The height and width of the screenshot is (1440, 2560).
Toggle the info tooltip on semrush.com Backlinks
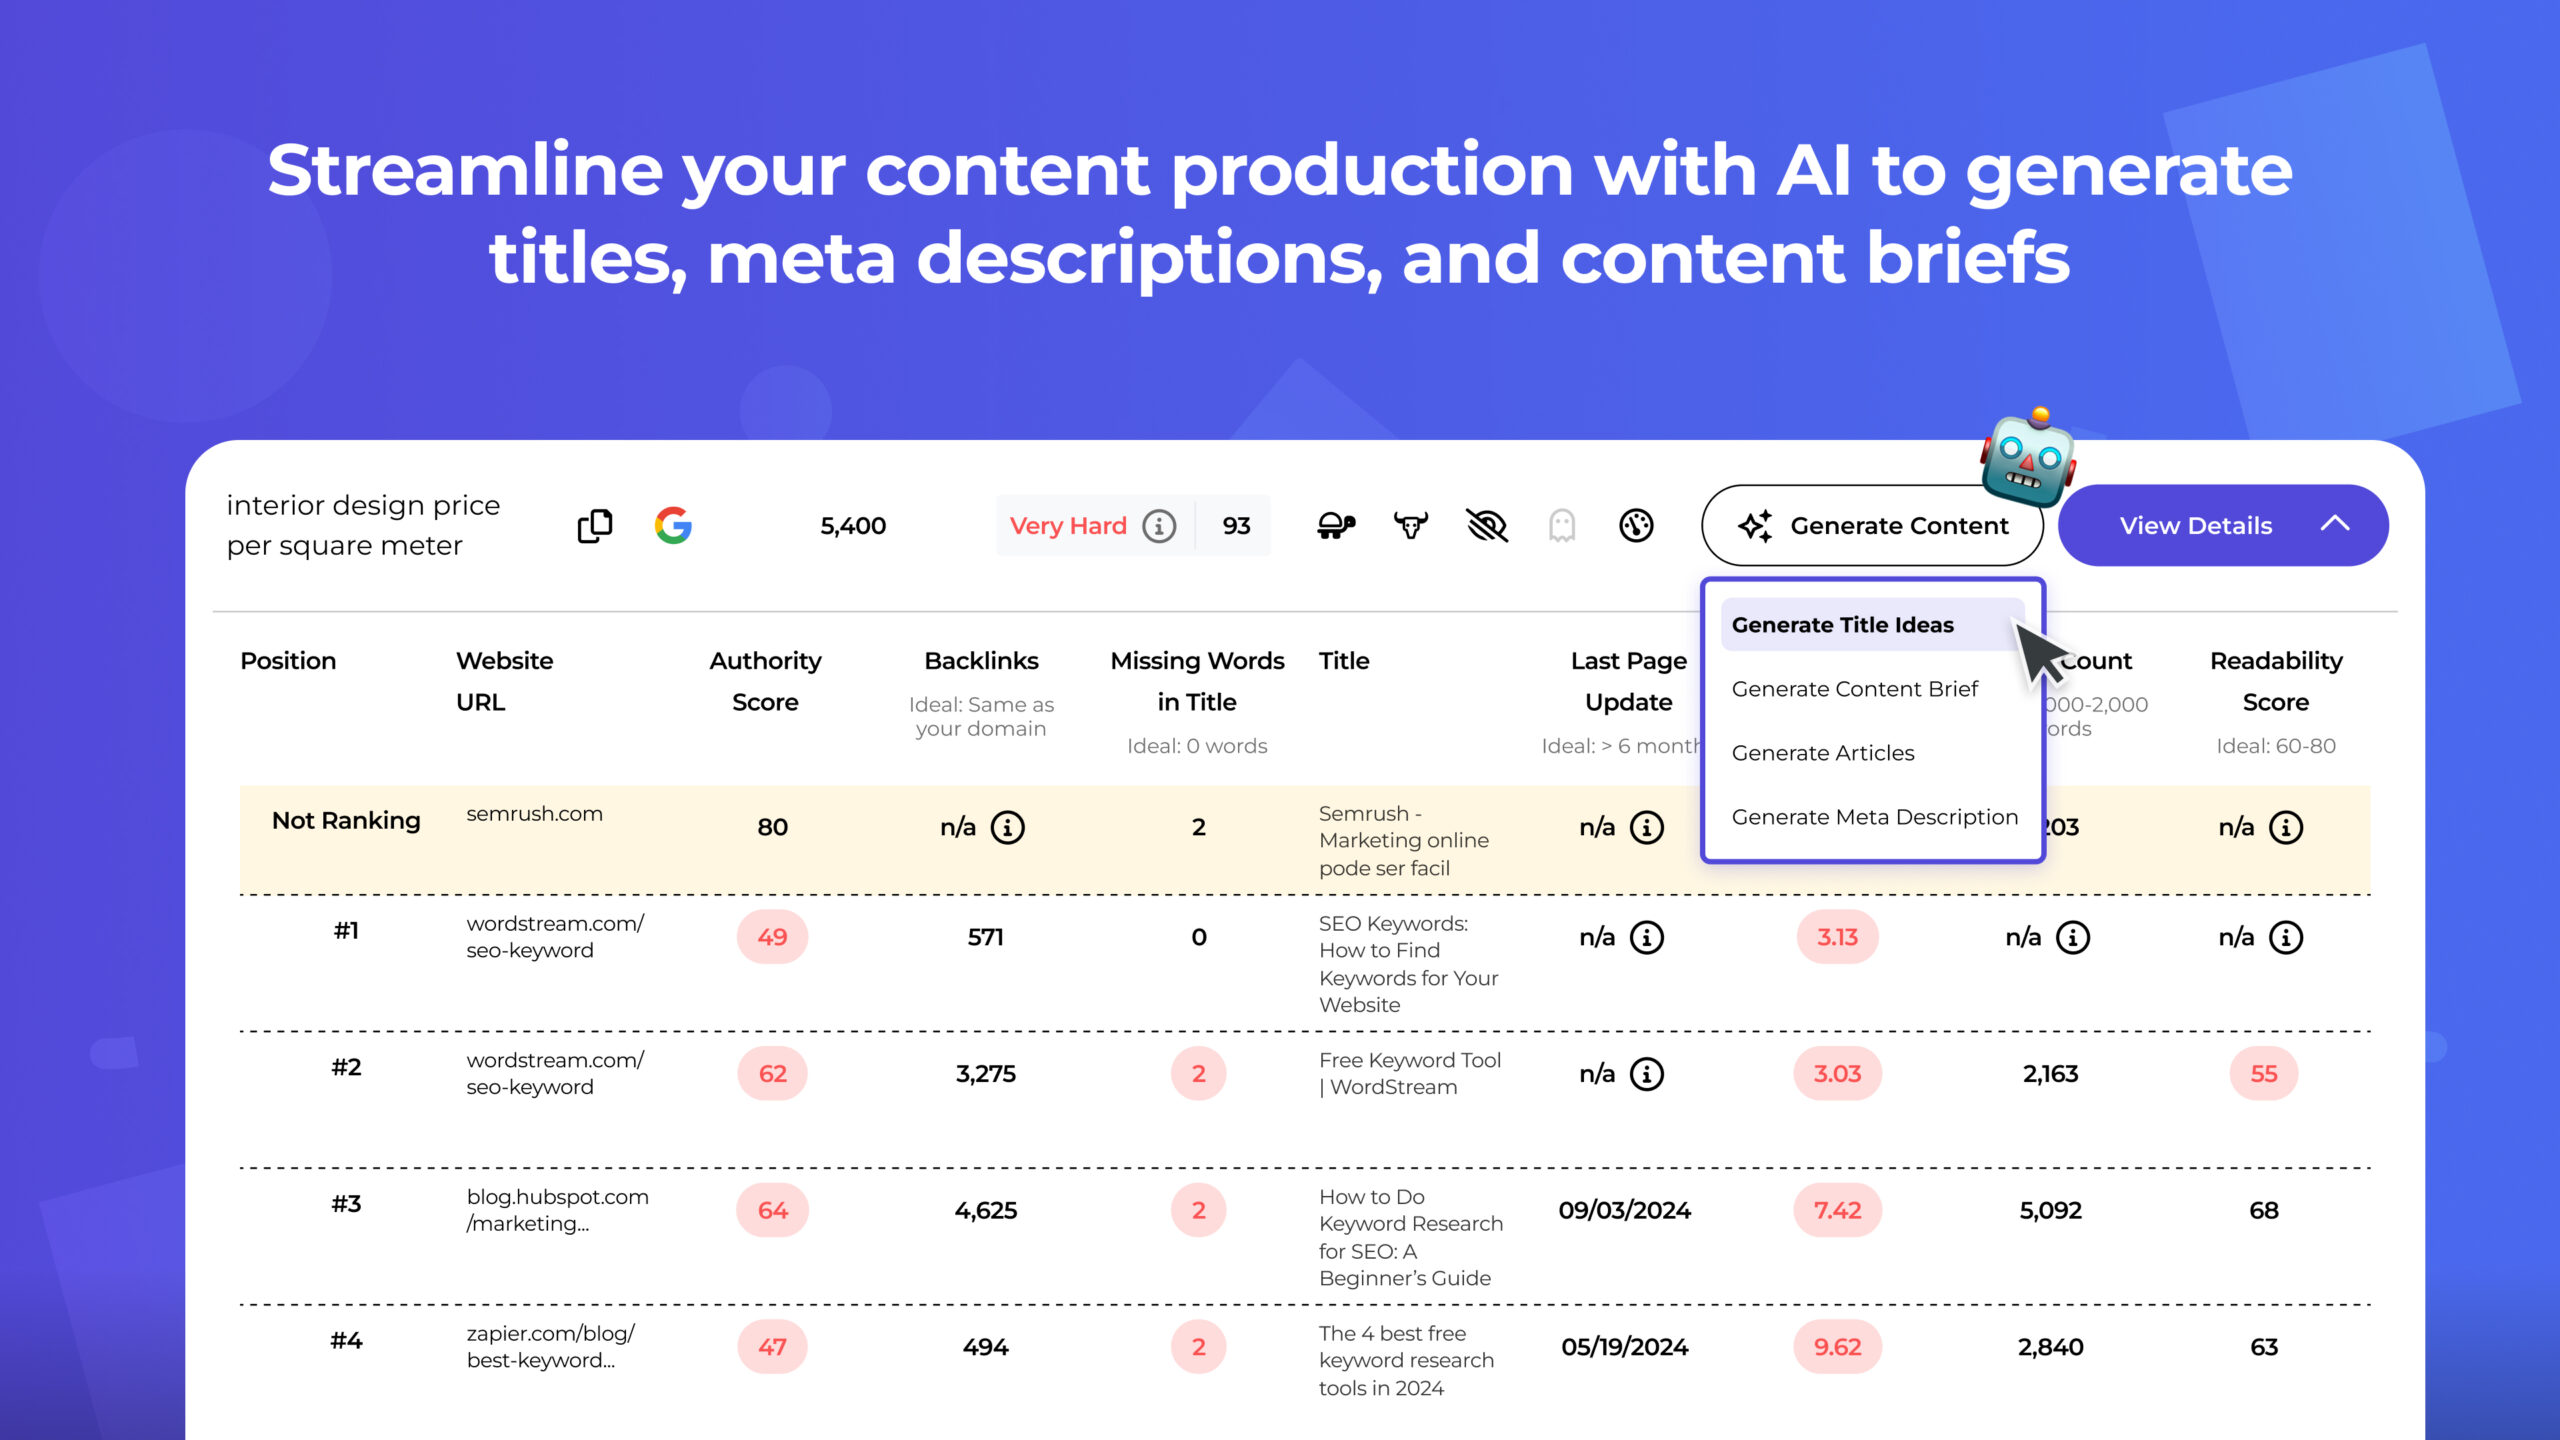1008,827
